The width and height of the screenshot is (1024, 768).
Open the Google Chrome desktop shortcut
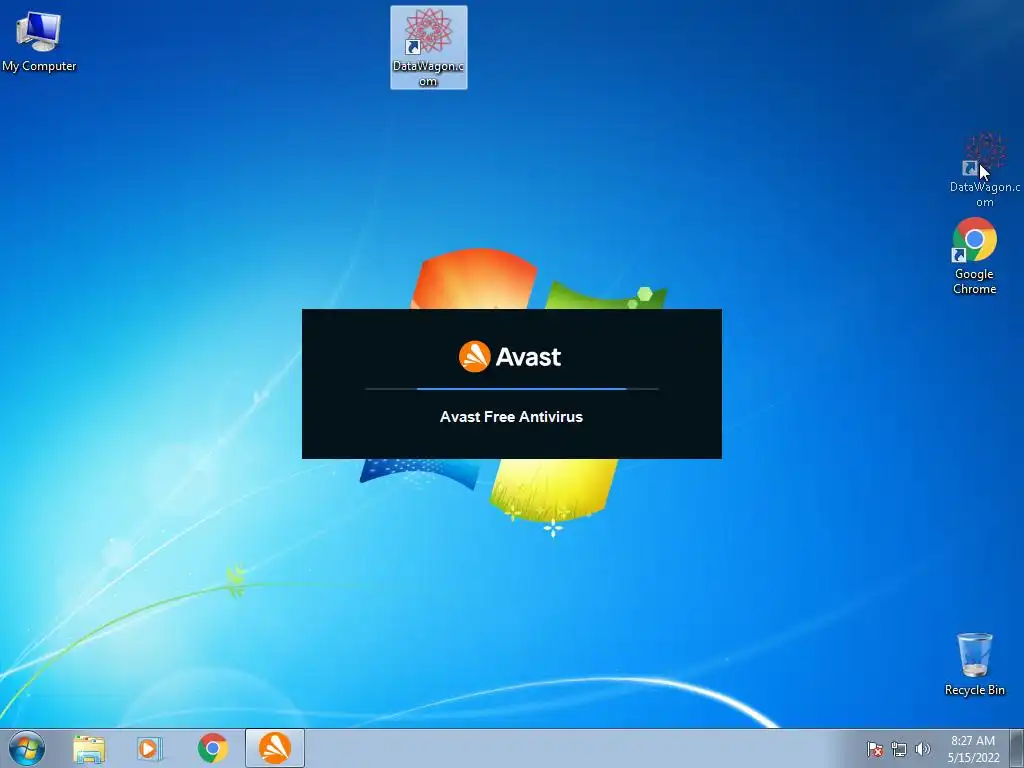click(x=974, y=256)
